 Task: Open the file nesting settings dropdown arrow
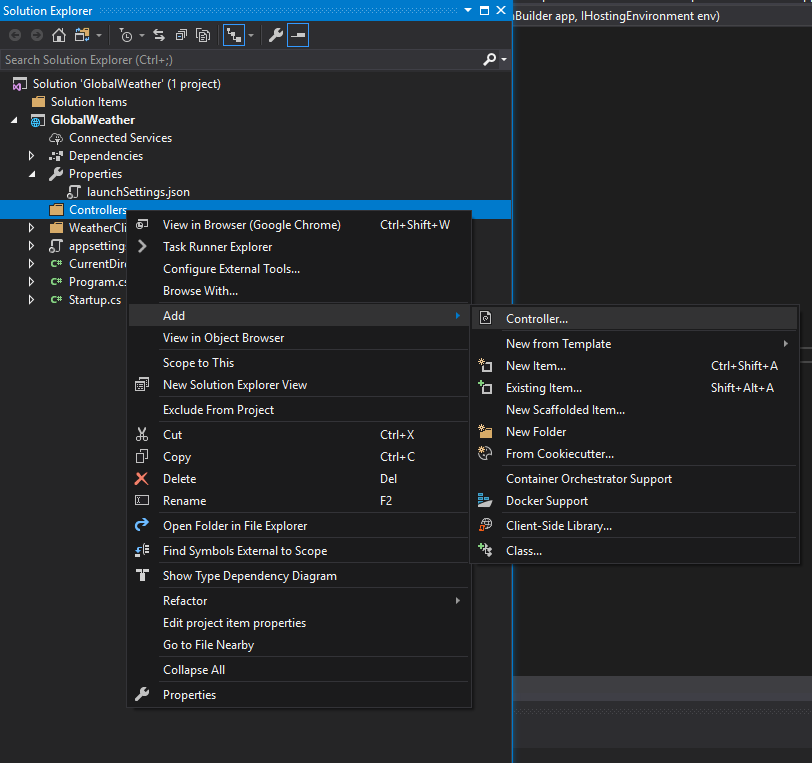[x=251, y=36]
